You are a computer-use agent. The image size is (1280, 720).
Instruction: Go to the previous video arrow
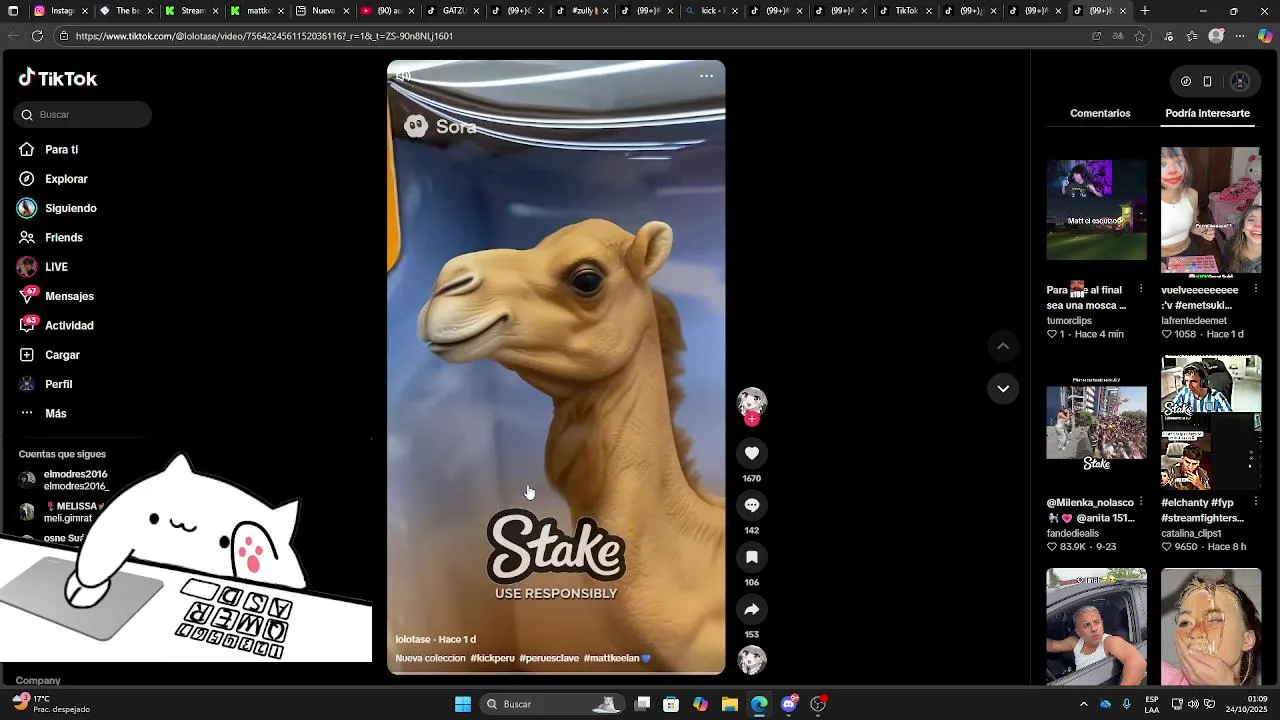[x=1003, y=346]
